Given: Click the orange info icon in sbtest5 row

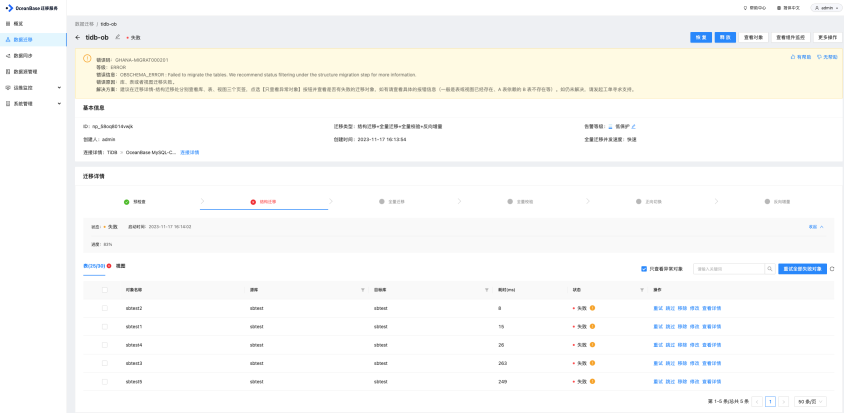Looking at the screenshot, I should click(592, 381).
